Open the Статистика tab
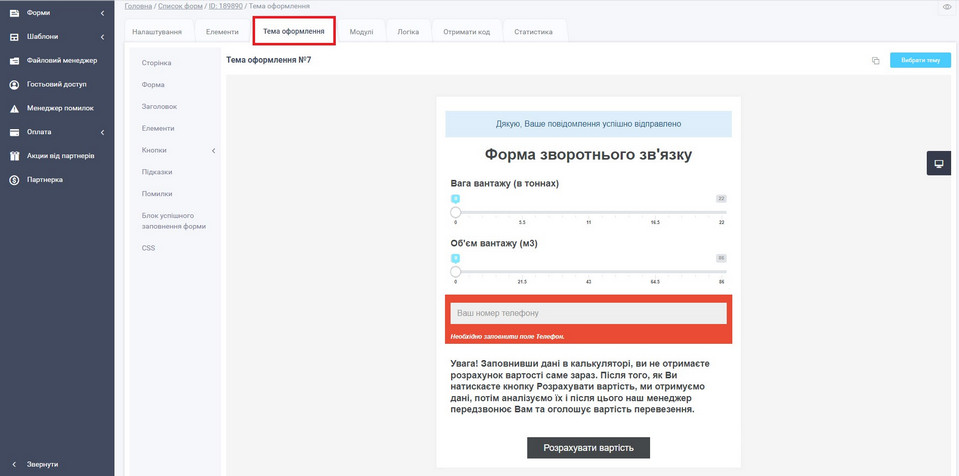Screen dimensions: 959x476 click(533, 32)
